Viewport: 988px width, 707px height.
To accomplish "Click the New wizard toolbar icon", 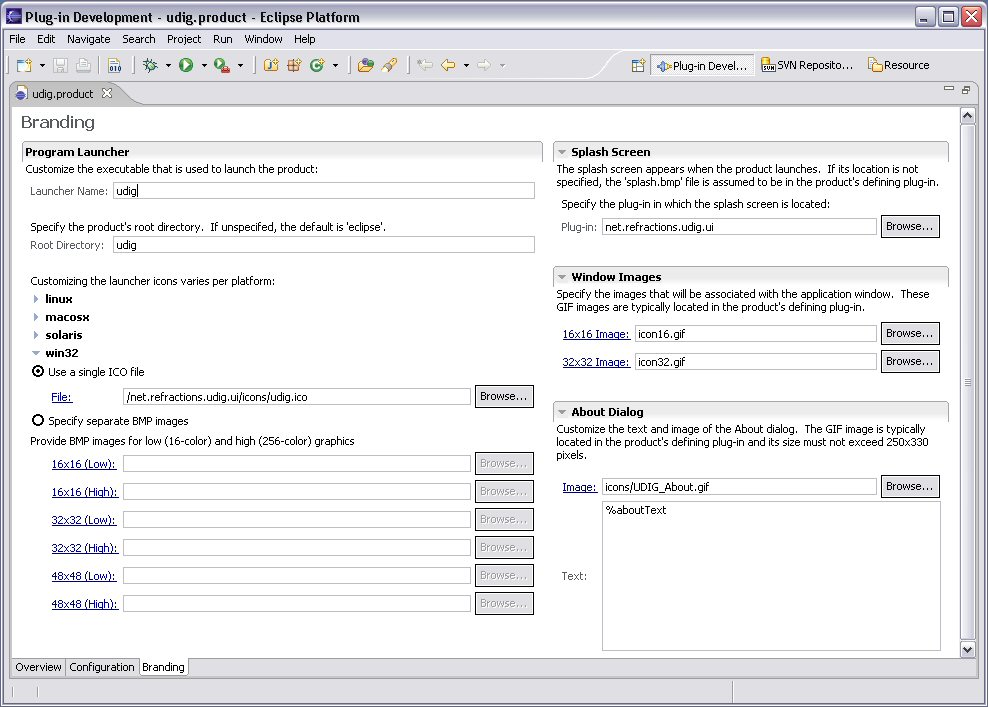I will pyautogui.click(x=24, y=66).
